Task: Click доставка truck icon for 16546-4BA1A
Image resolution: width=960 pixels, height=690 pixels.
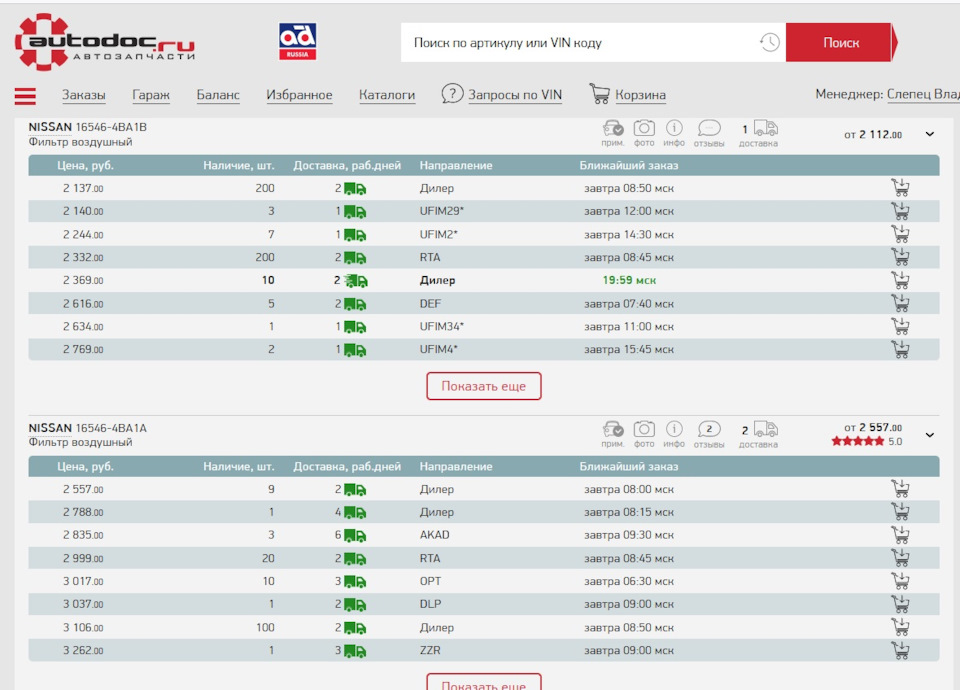Action: 765,429
